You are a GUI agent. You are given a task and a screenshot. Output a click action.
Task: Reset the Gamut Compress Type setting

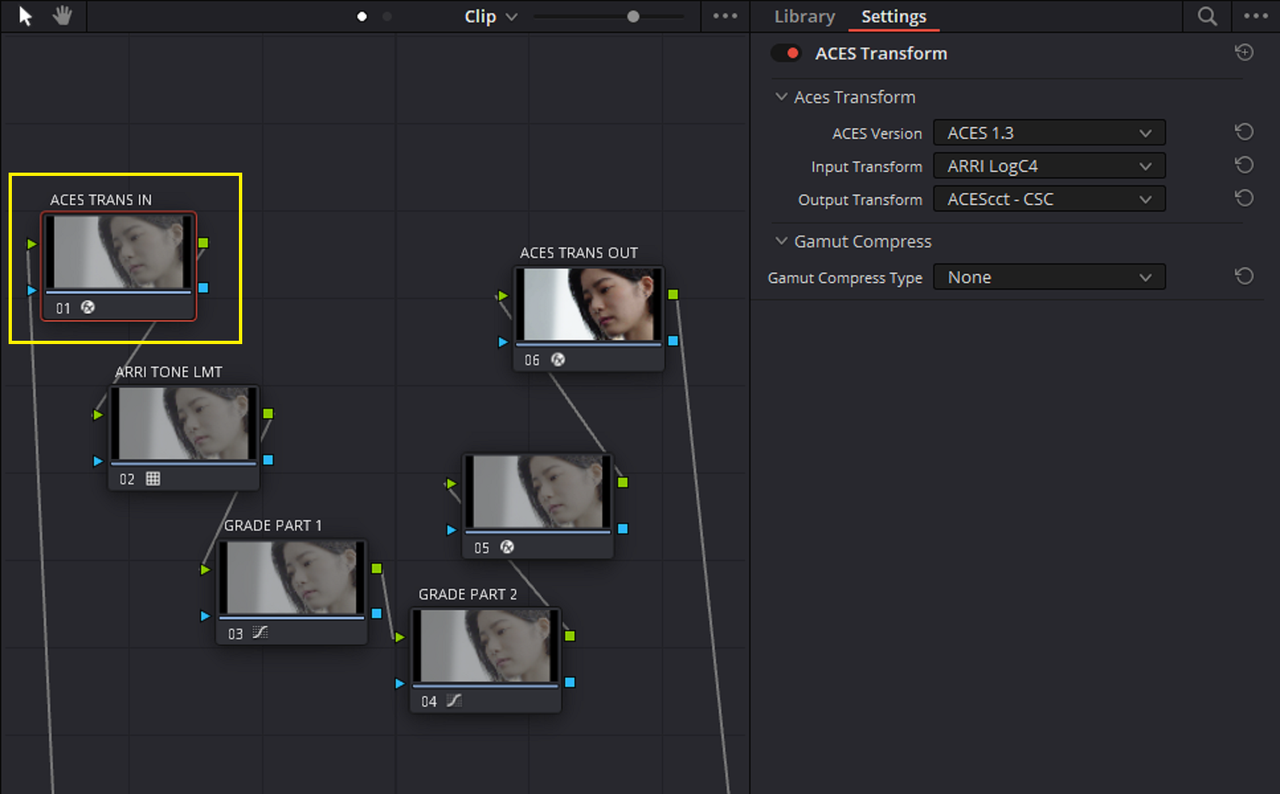[x=1244, y=277]
